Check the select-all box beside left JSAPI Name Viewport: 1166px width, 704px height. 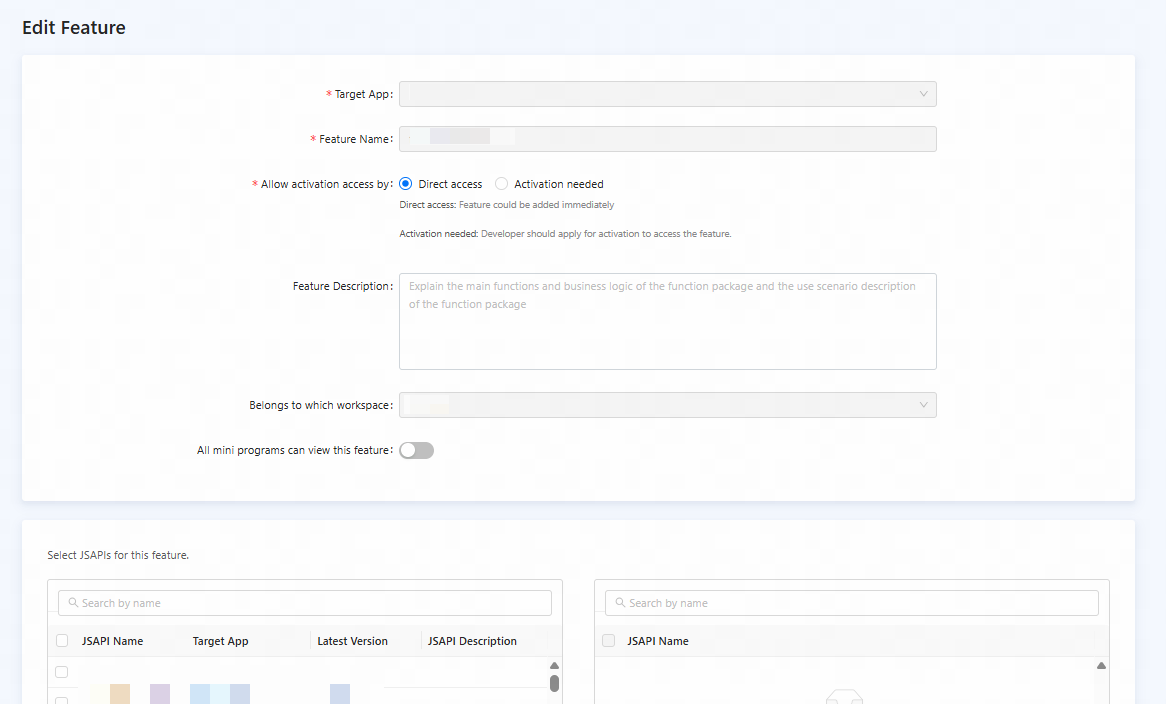coord(62,641)
